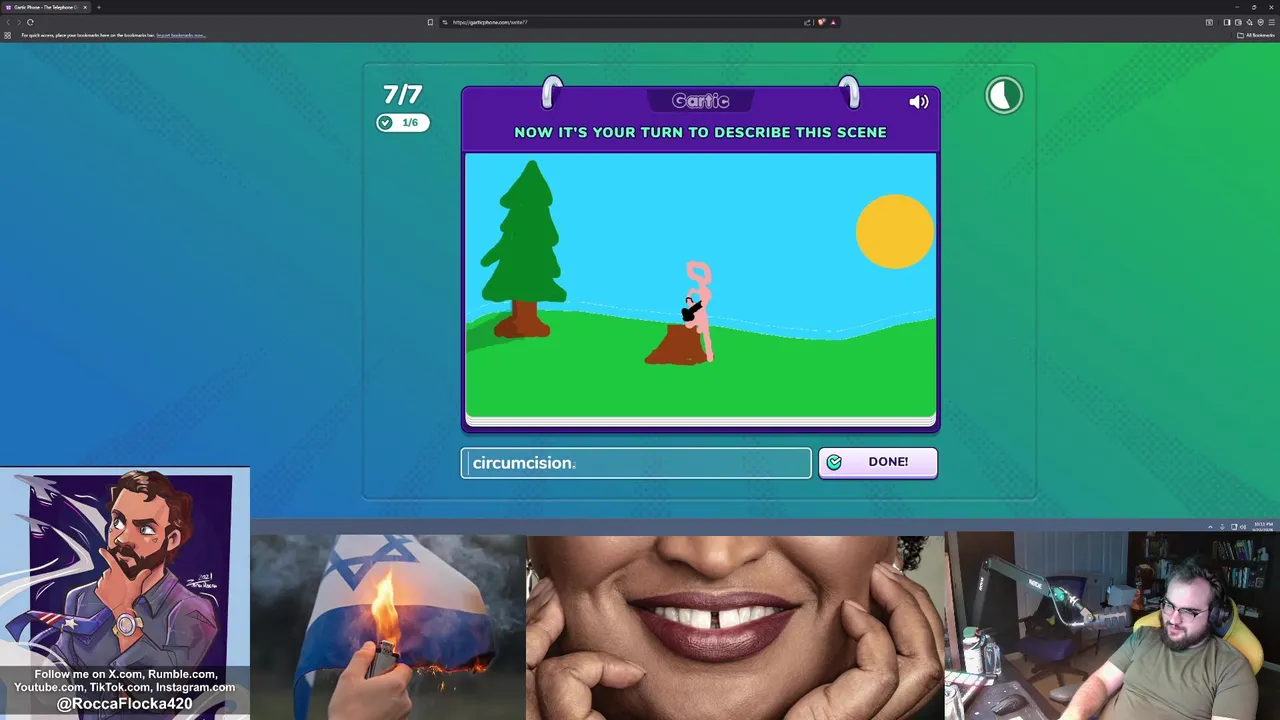The height and width of the screenshot is (720, 1280).
Task: Click the microphone icon in system tray
Action: [1222, 527]
